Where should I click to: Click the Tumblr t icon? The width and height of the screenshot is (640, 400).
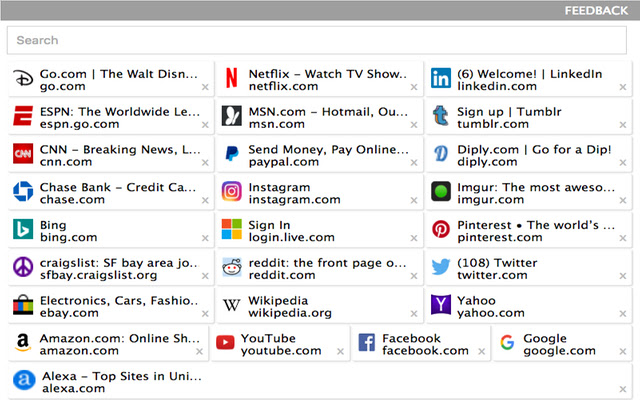[441, 116]
